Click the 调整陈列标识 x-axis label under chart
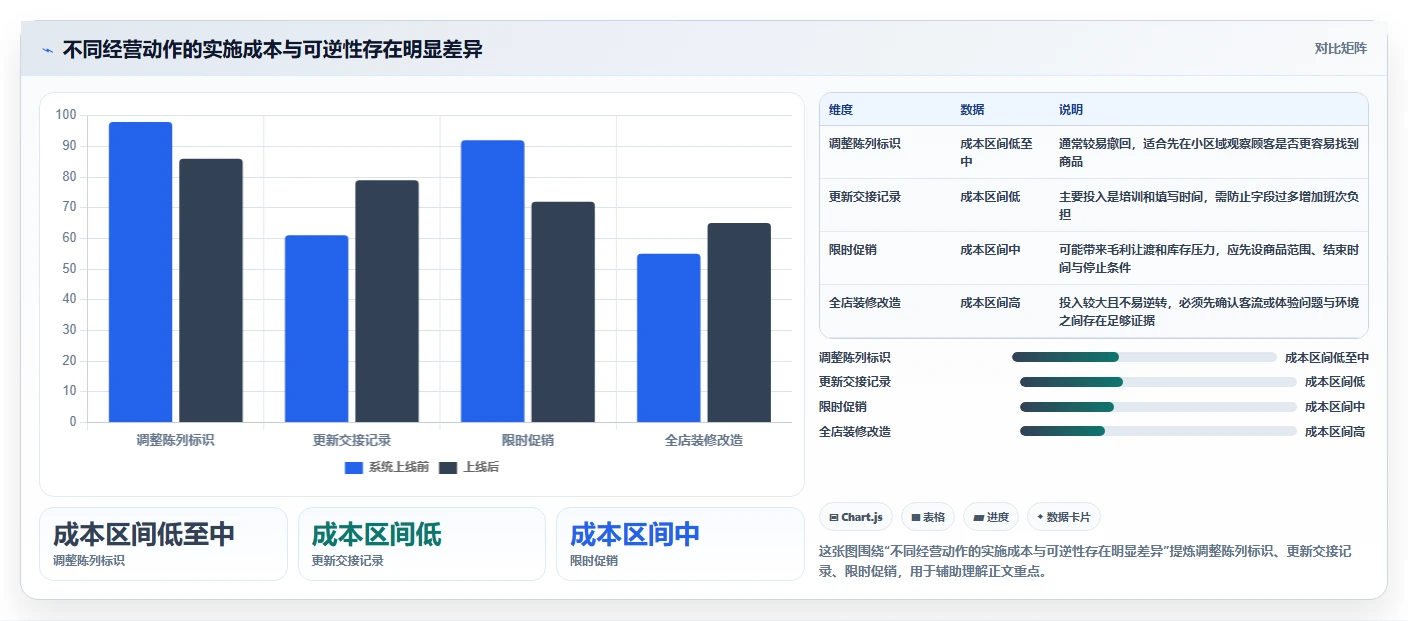 coord(176,440)
